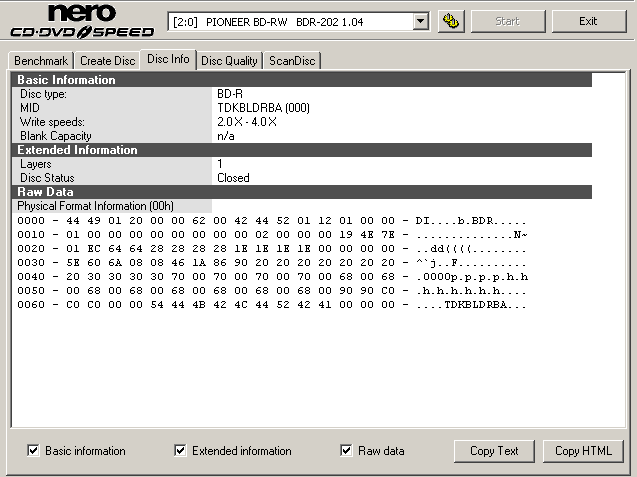Select the MID value TDKBLDRBA (000)
637x477 pixels.
click(263, 108)
